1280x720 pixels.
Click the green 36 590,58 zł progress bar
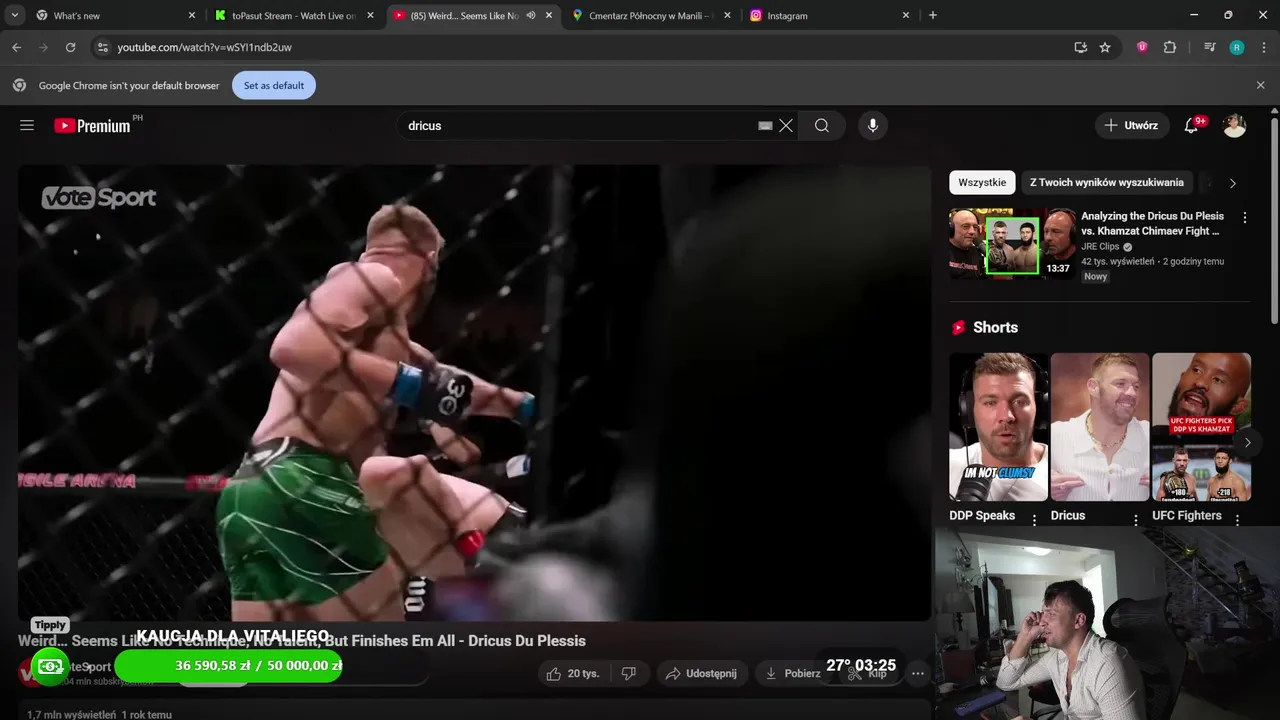pyautogui.click(x=229, y=666)
